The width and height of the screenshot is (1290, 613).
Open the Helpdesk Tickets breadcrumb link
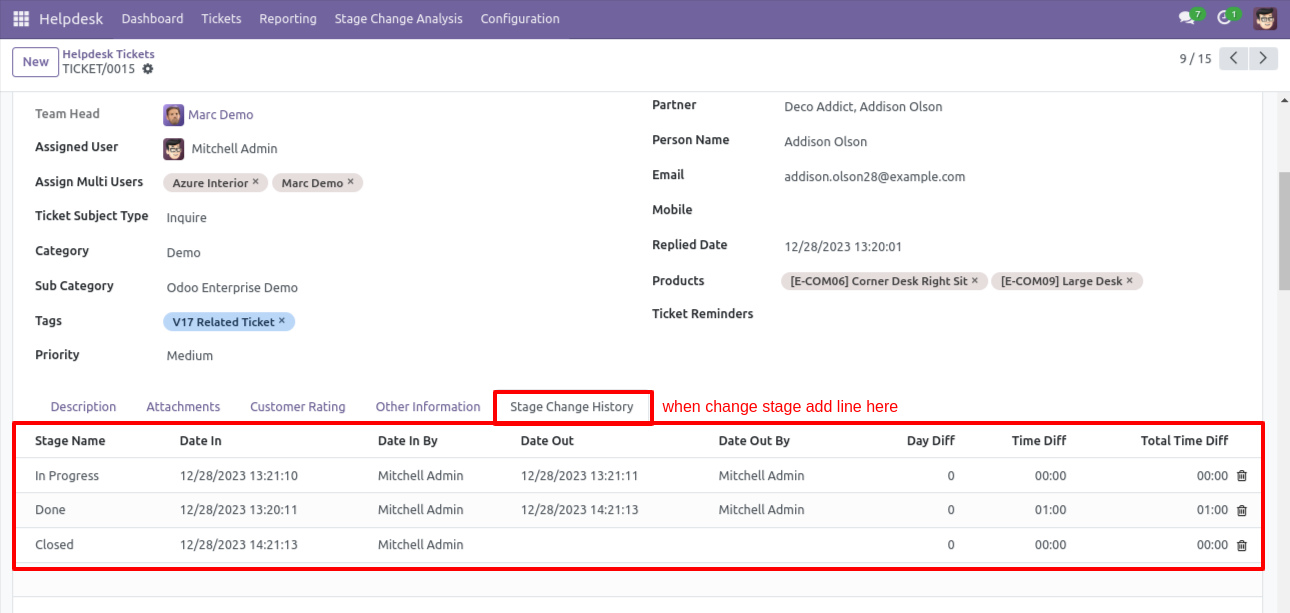(x=109, y=54)
